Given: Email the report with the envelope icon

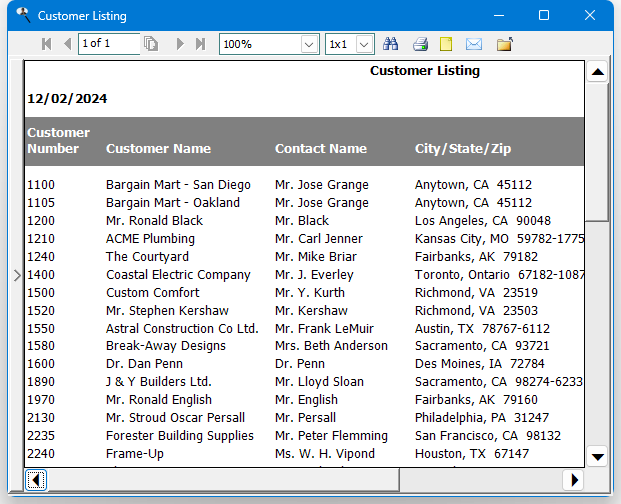Looking at the screenshot, I should pos(474,44).
